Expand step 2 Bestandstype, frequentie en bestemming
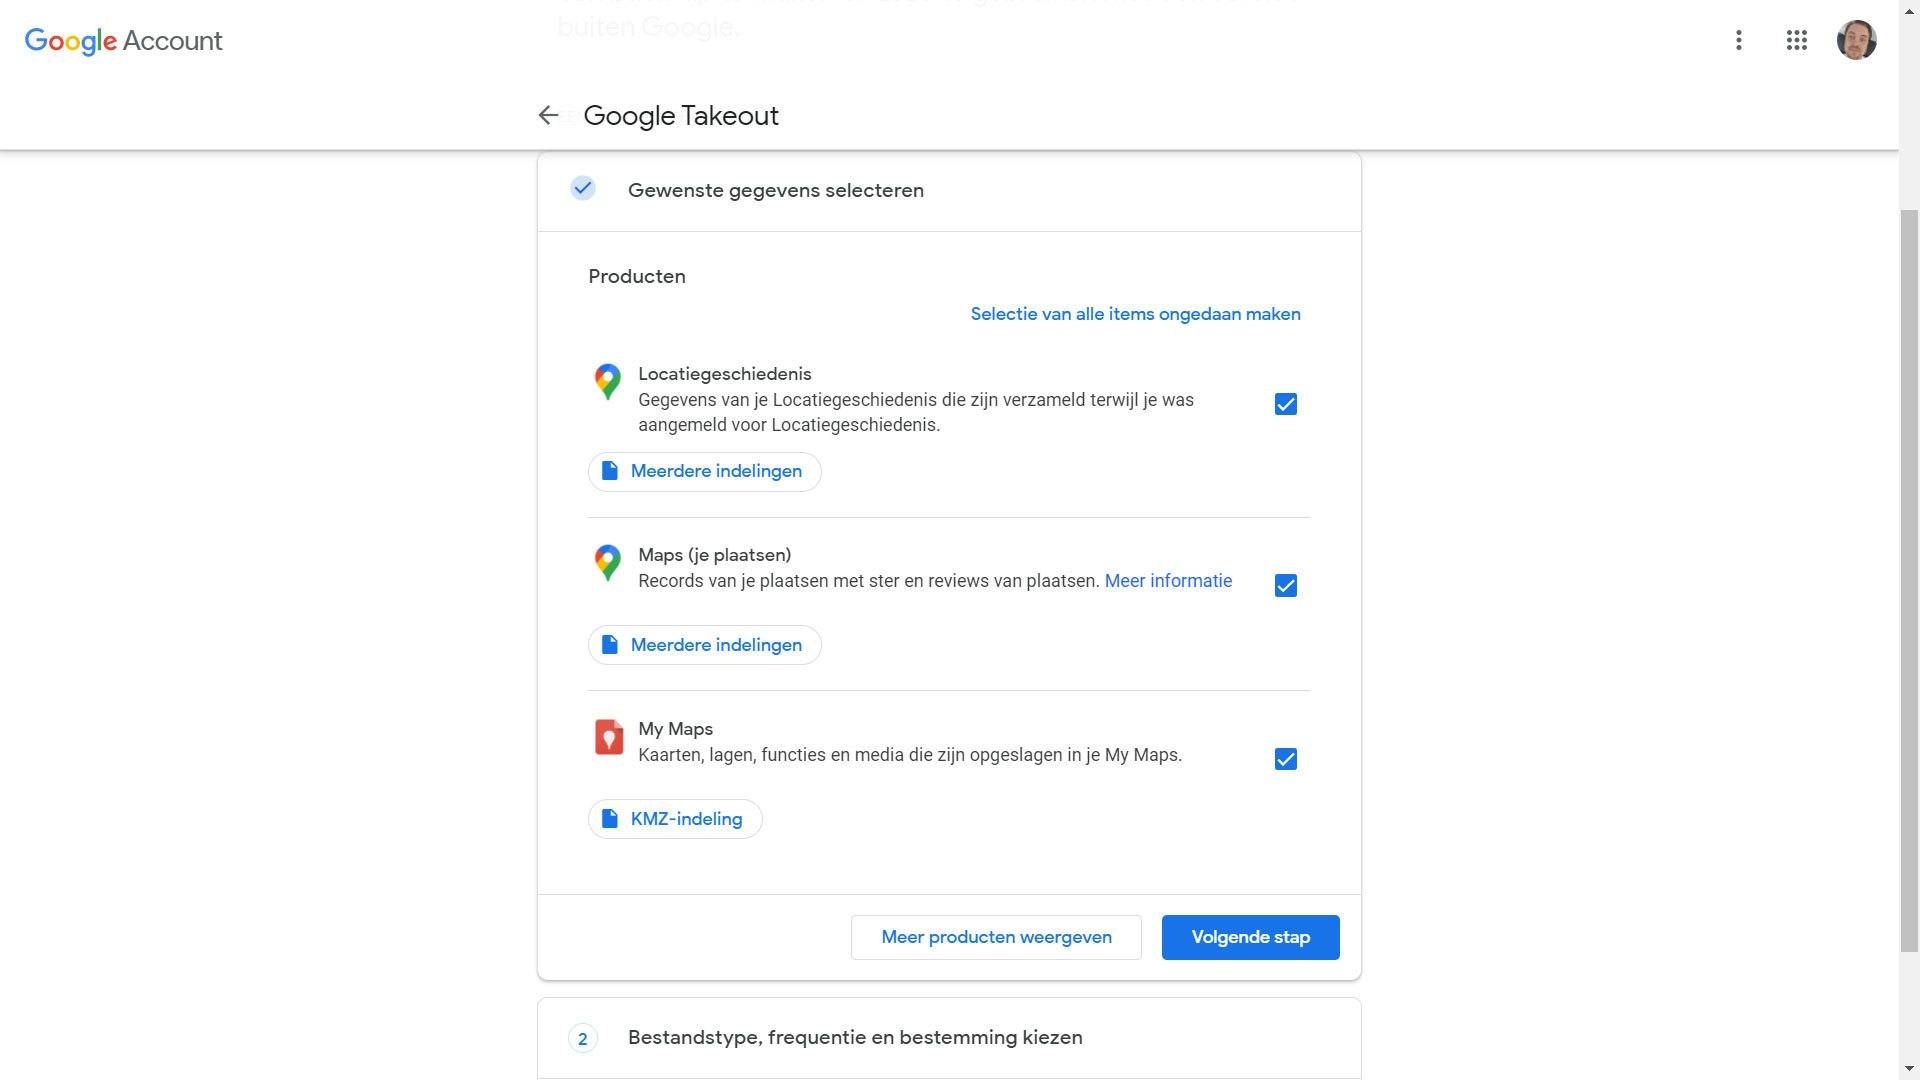 pyautogui.click(x=854, y=1038)
